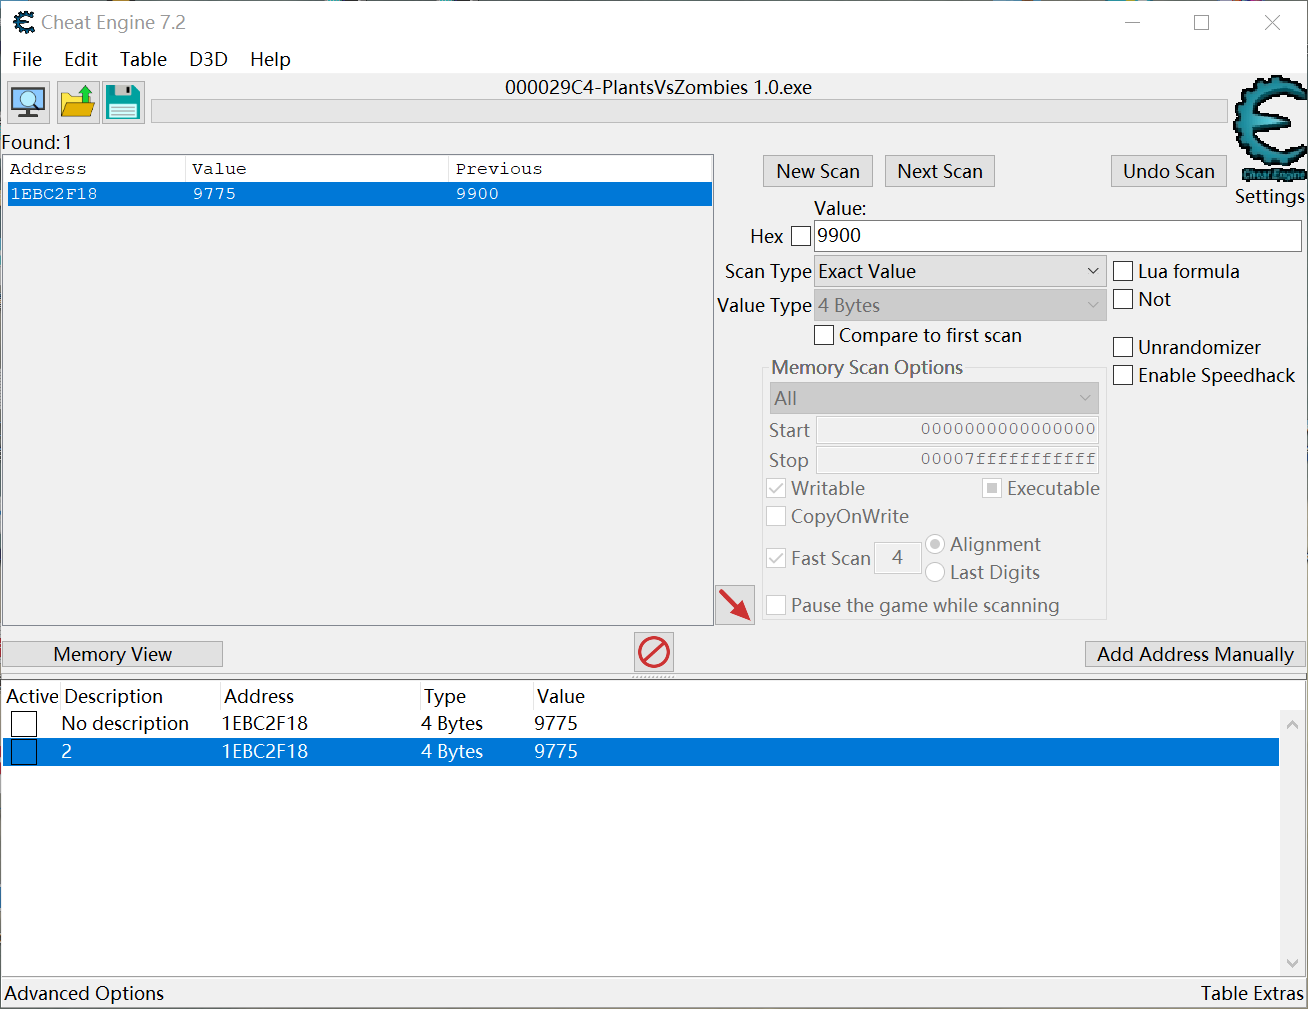Toggle the CopyOnWrite checkbox
Image resolution: width=1308 pixels, height=1009 pixels.
(x=776, y=516)
